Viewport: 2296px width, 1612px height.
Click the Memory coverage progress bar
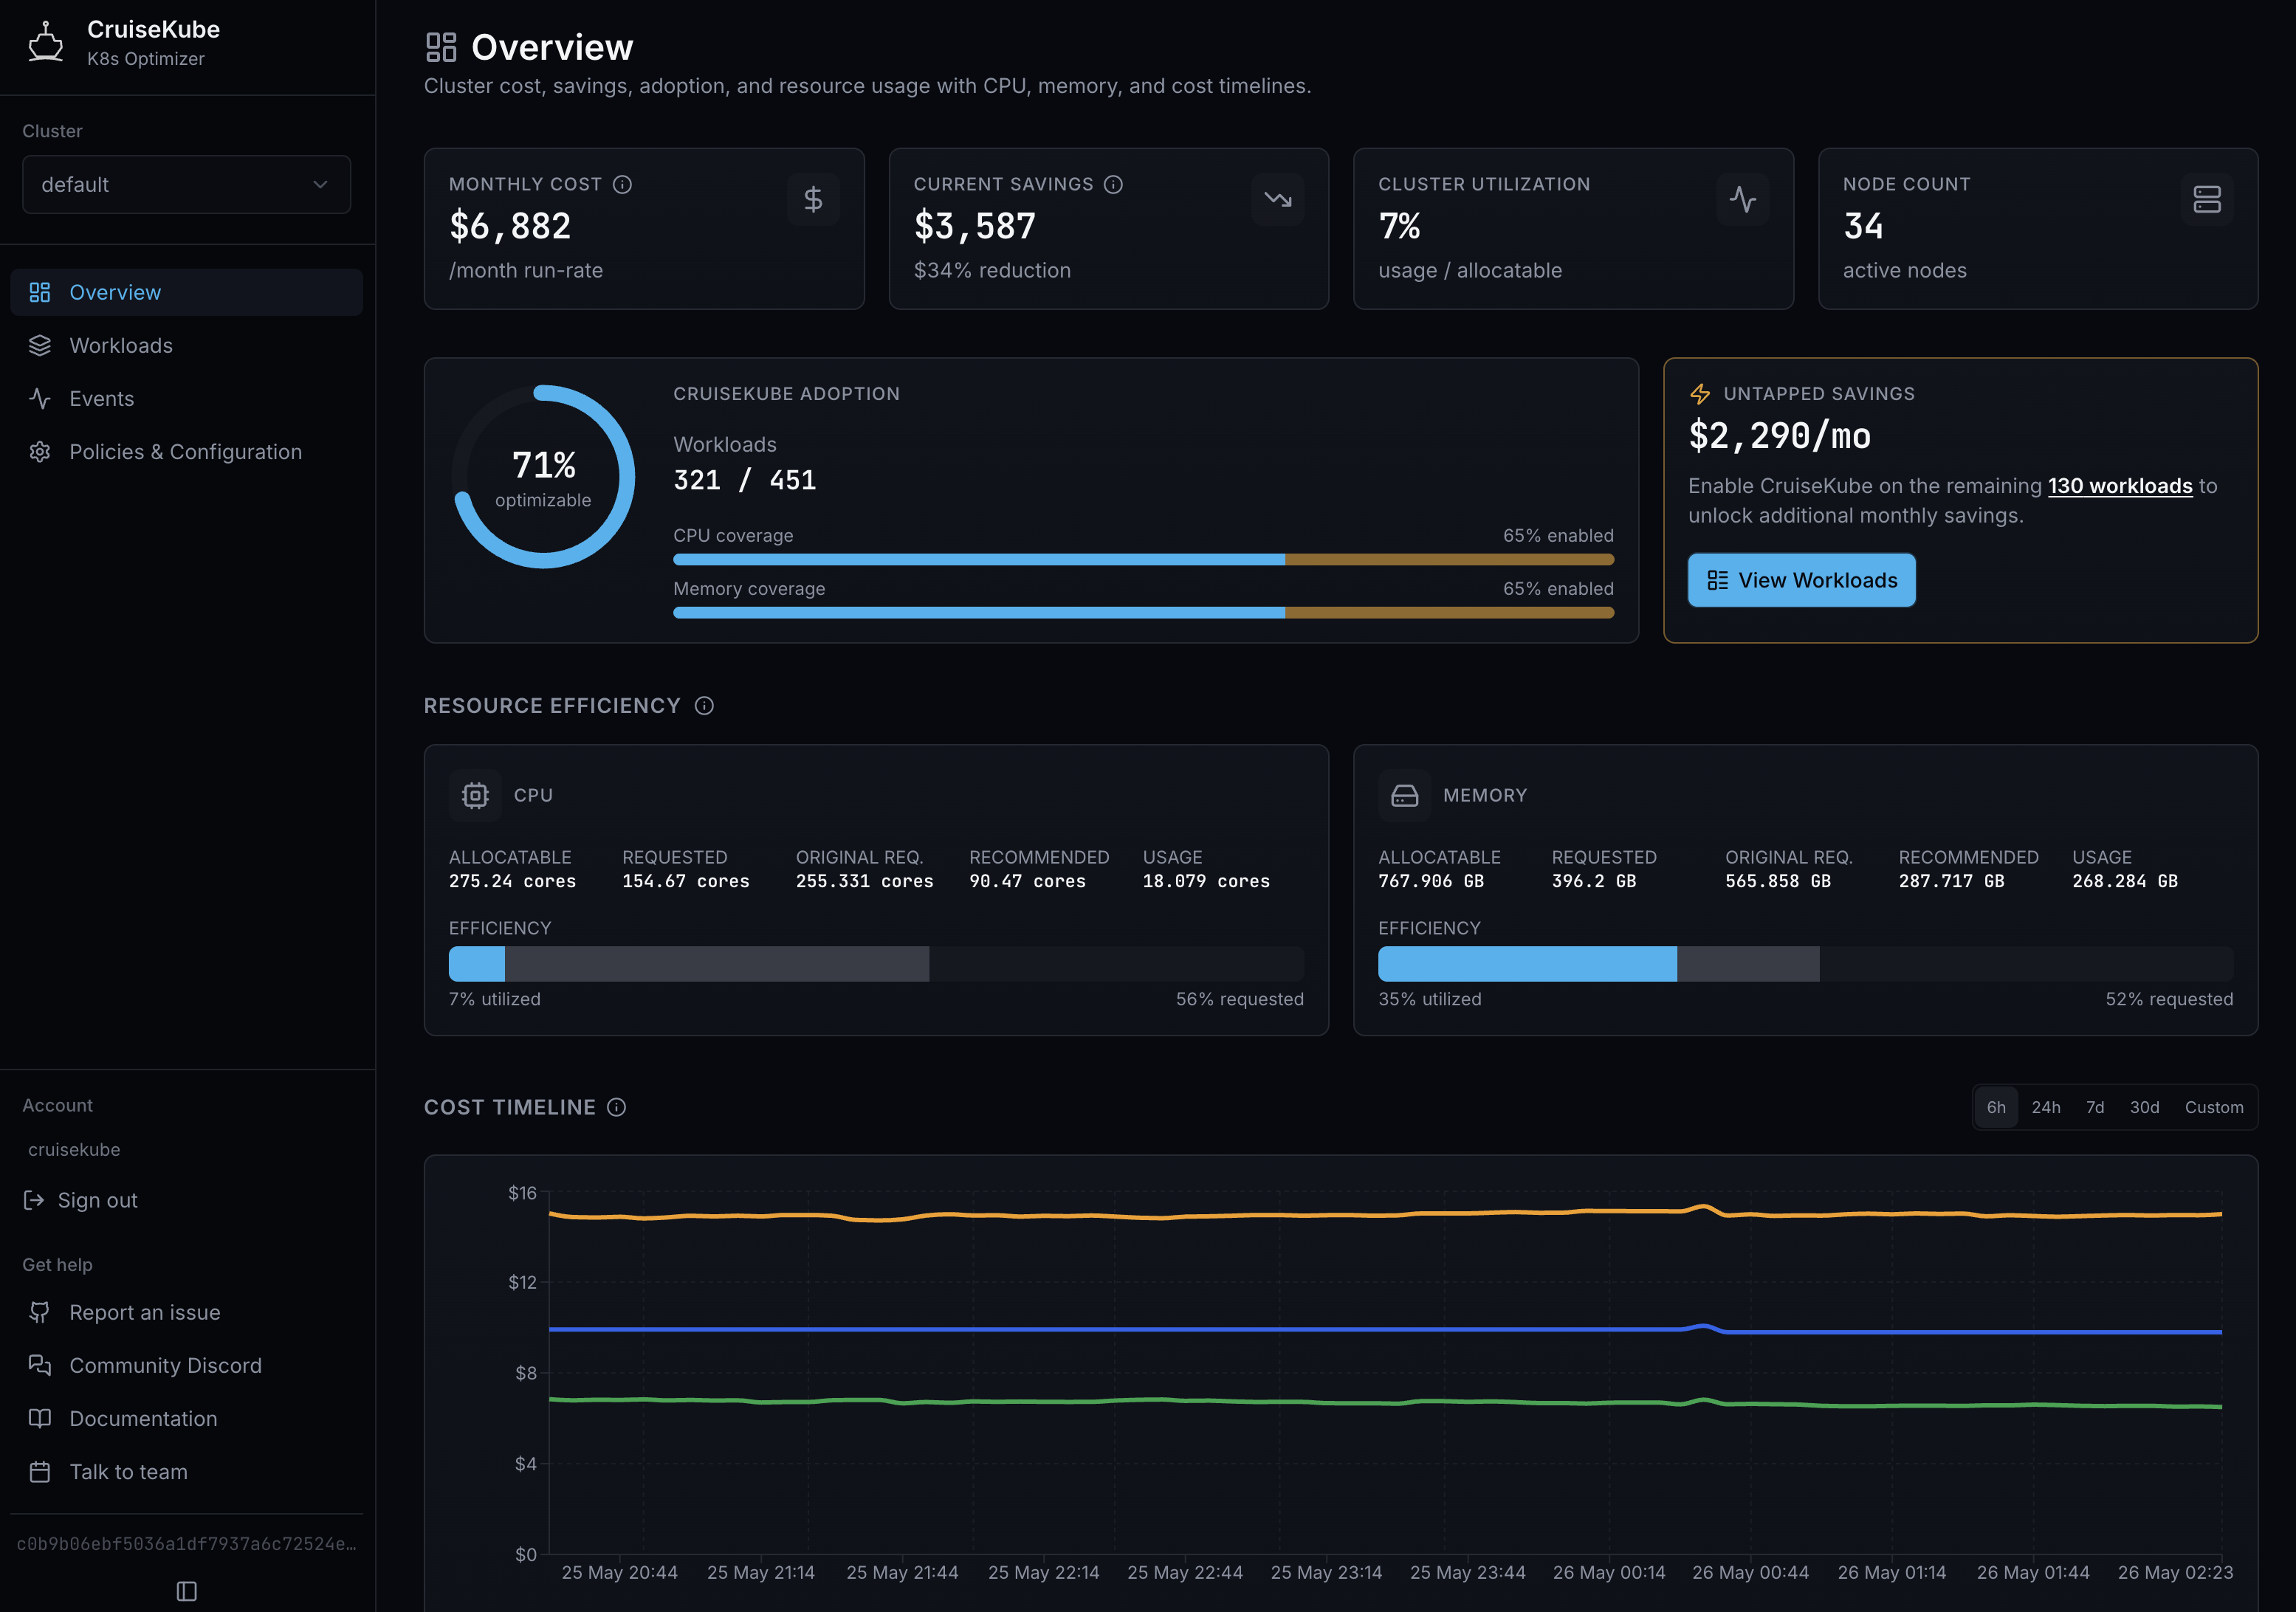coord(1143,613)
